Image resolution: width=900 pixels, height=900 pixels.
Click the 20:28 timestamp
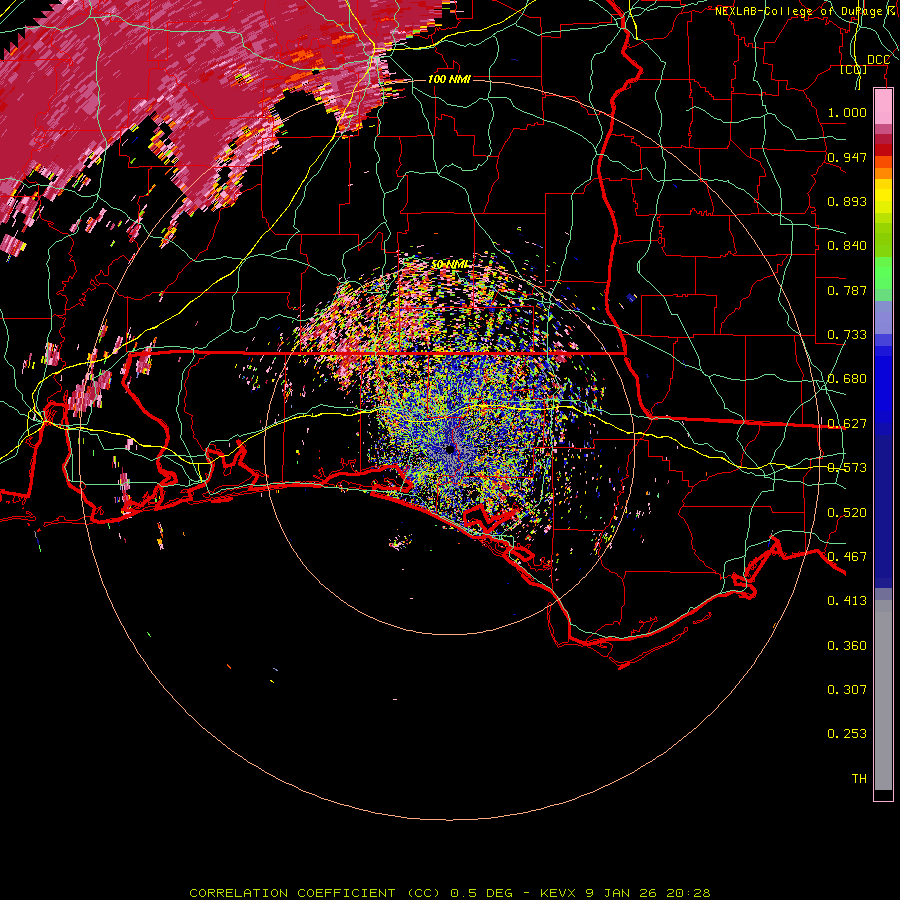(688, 893)
